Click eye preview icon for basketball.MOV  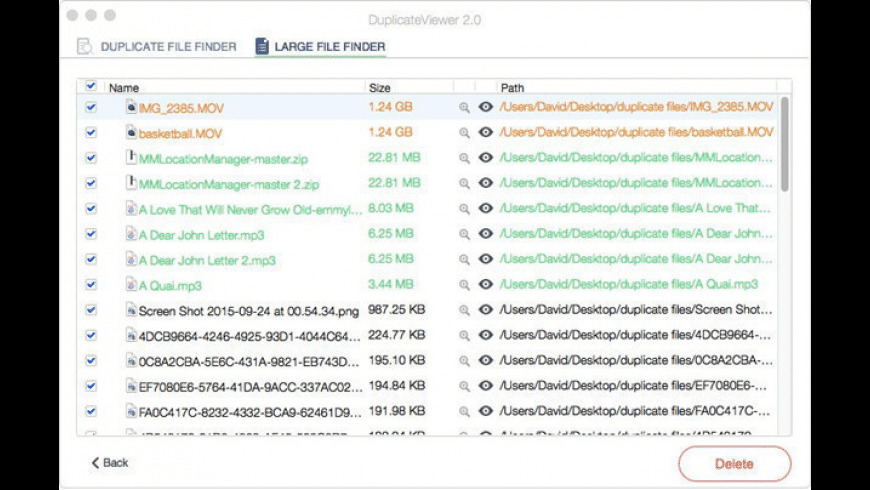(x=486, y=132)
